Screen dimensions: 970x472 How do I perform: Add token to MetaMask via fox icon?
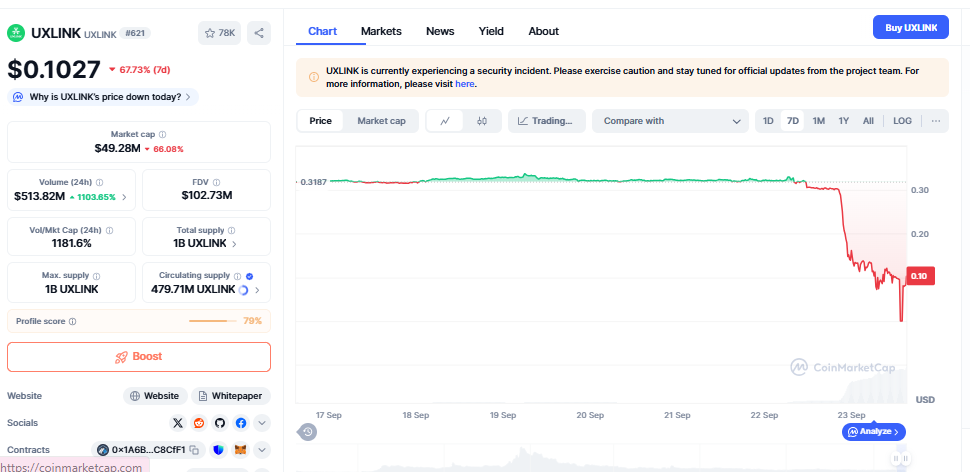click(x=241, y=450)
